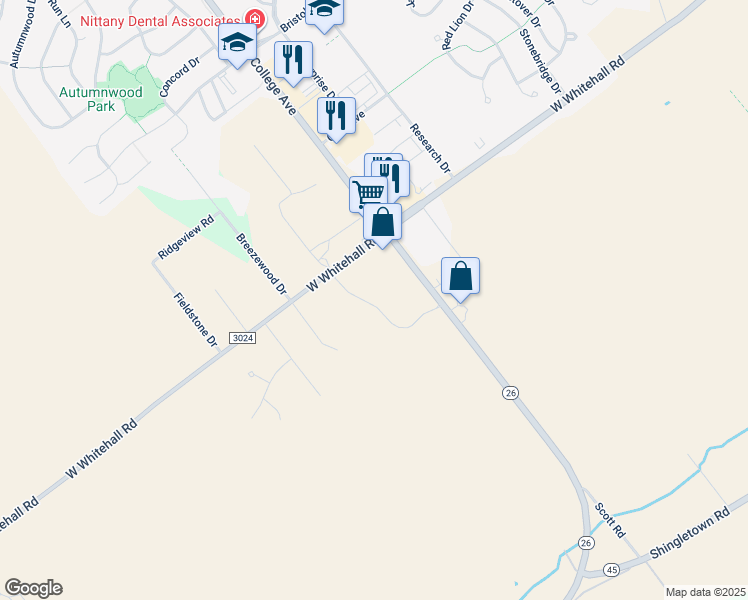748x600 pixels.
Task: Select the shopping bag marker on W Whitehall Rd
Action: (382, 224)
